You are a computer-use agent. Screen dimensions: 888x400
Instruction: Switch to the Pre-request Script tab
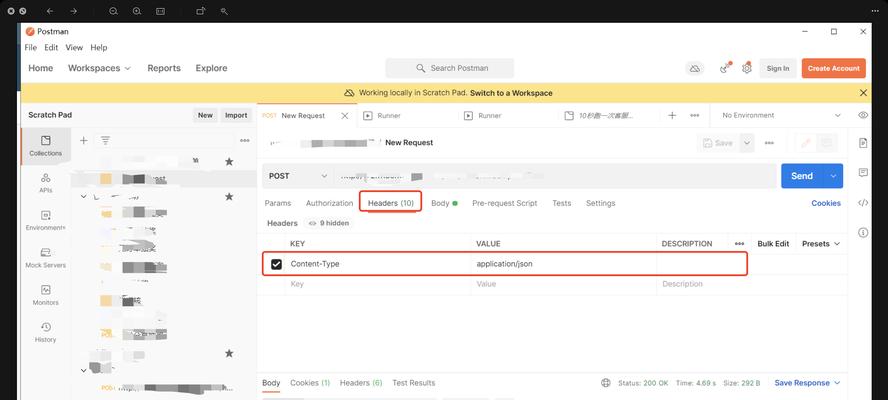tap(505, 203)
